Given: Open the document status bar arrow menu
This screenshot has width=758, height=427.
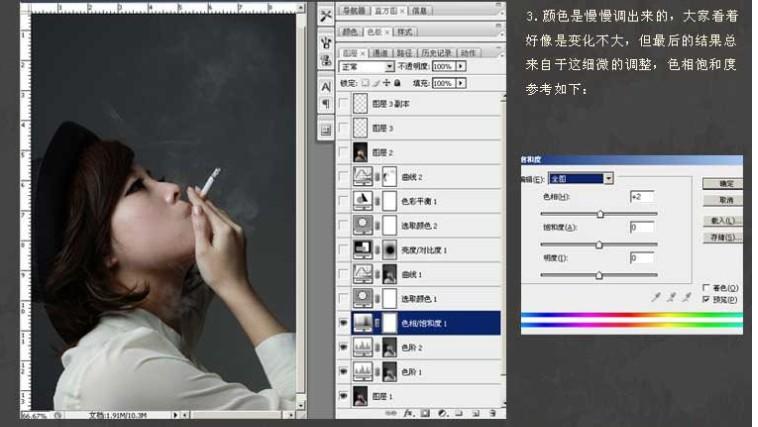Looking at the screenshot, I should (x=176, y=415).
